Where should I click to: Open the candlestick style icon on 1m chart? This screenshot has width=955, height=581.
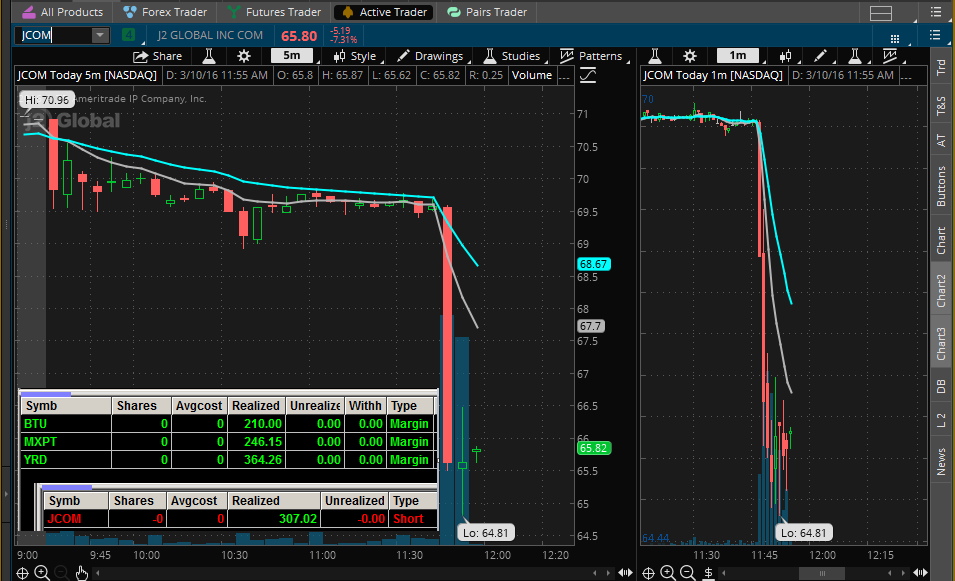click(786, 56)
